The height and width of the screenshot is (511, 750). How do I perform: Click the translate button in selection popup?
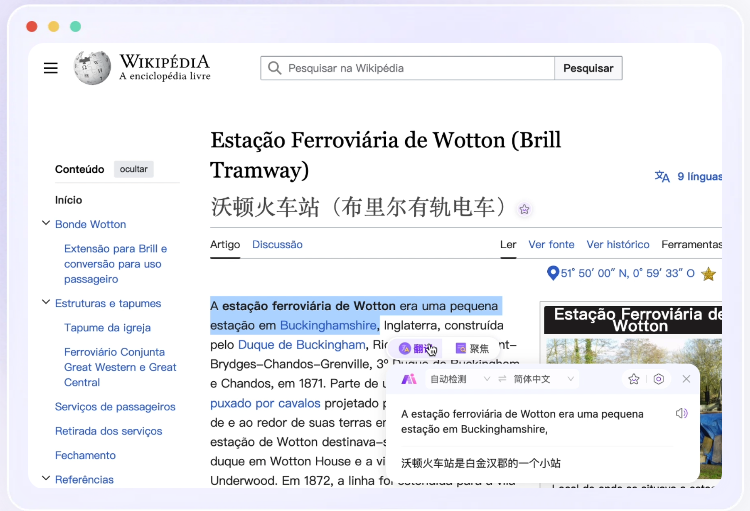coord(415,348)
